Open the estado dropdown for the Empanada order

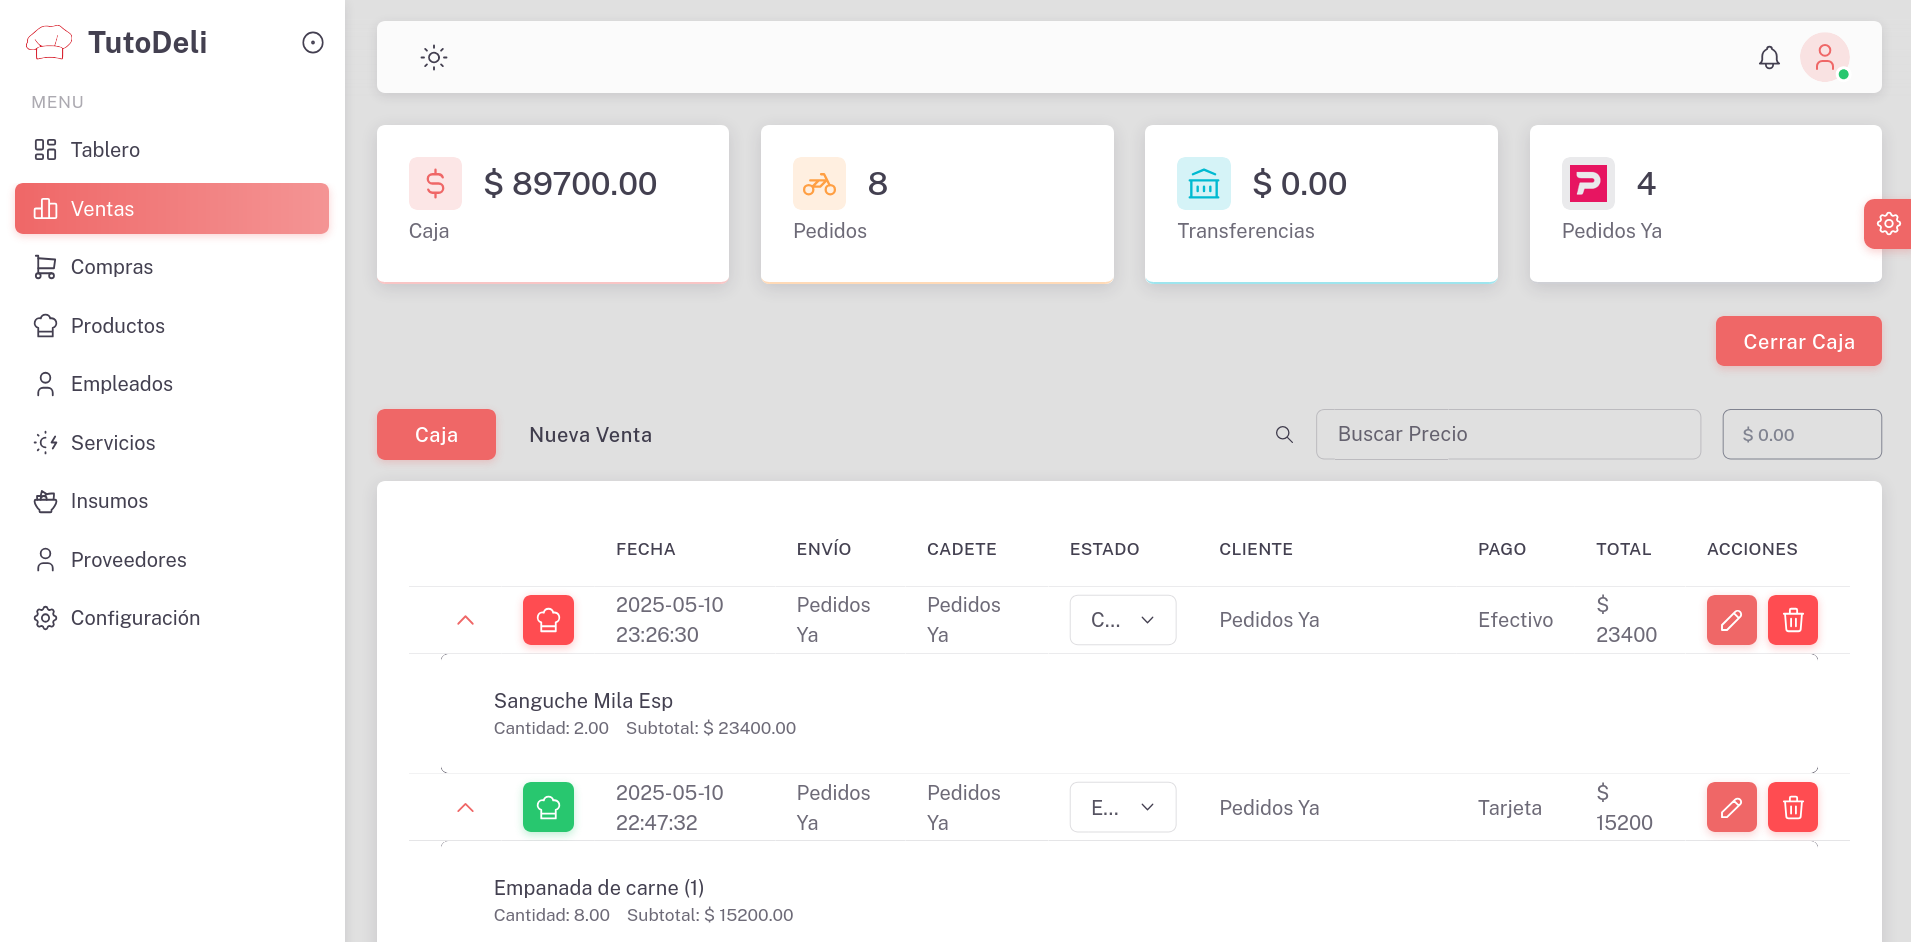click(1122, 807)
